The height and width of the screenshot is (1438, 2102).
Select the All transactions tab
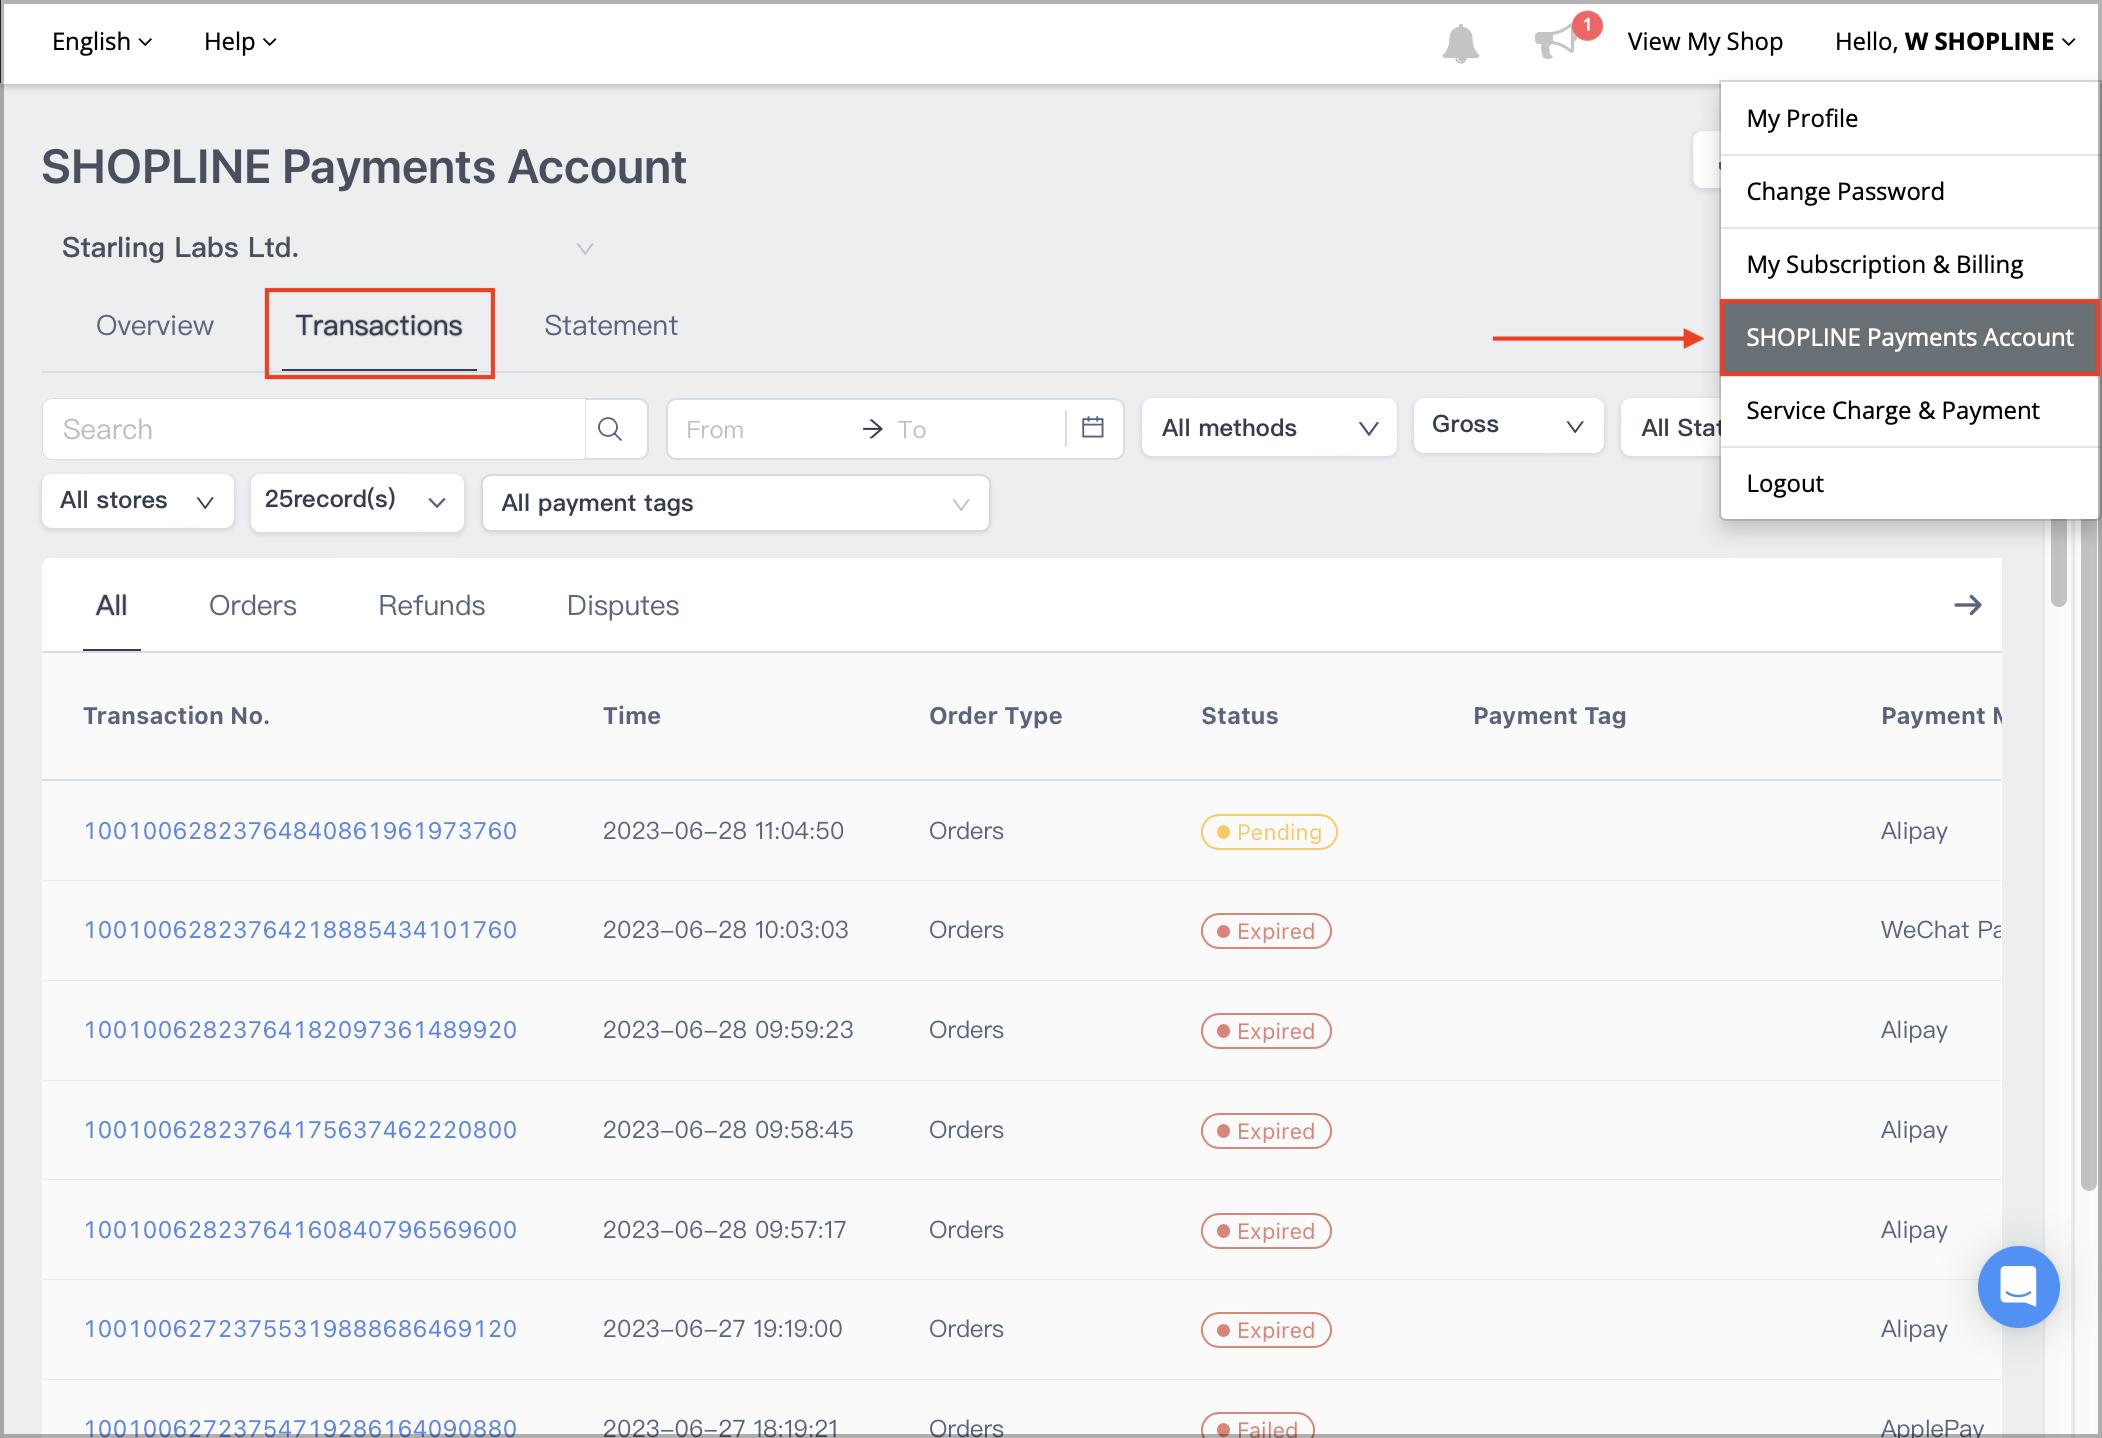pos(111,606)
